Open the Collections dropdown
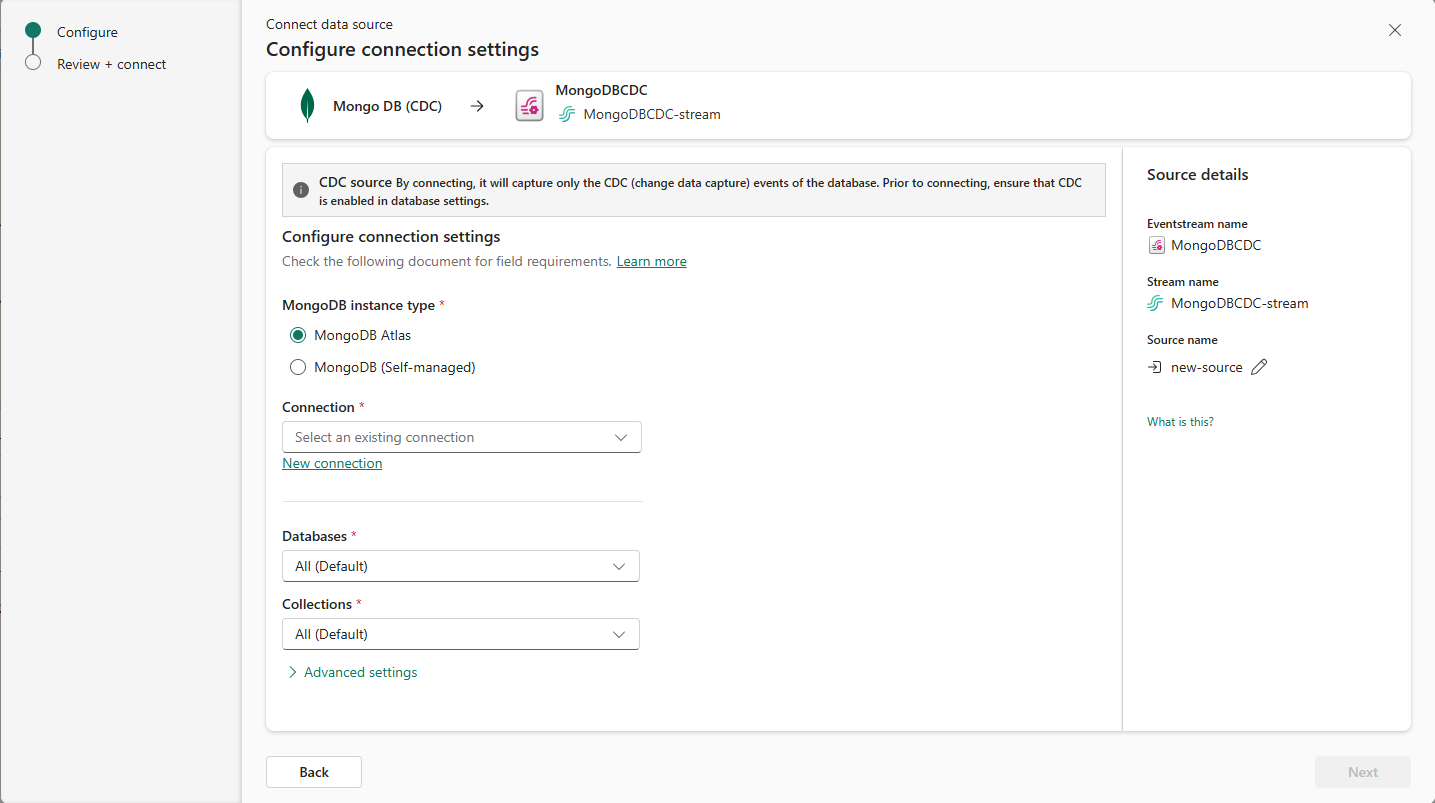The image size is (1435, 803). [x=461, y=634]
